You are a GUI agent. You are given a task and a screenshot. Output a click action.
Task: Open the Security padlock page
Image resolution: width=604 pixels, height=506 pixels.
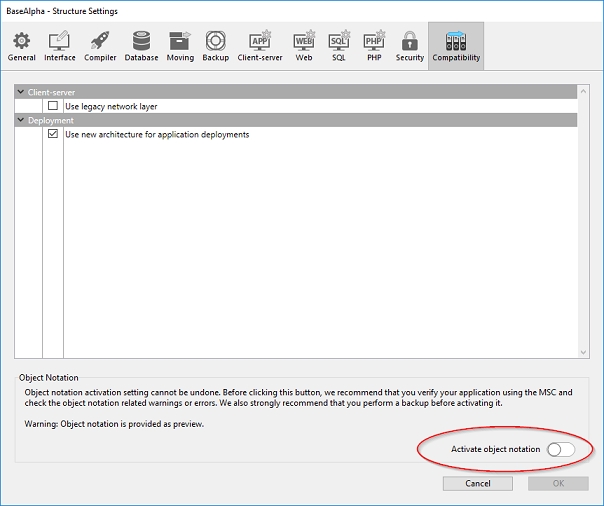pos(409,45)
